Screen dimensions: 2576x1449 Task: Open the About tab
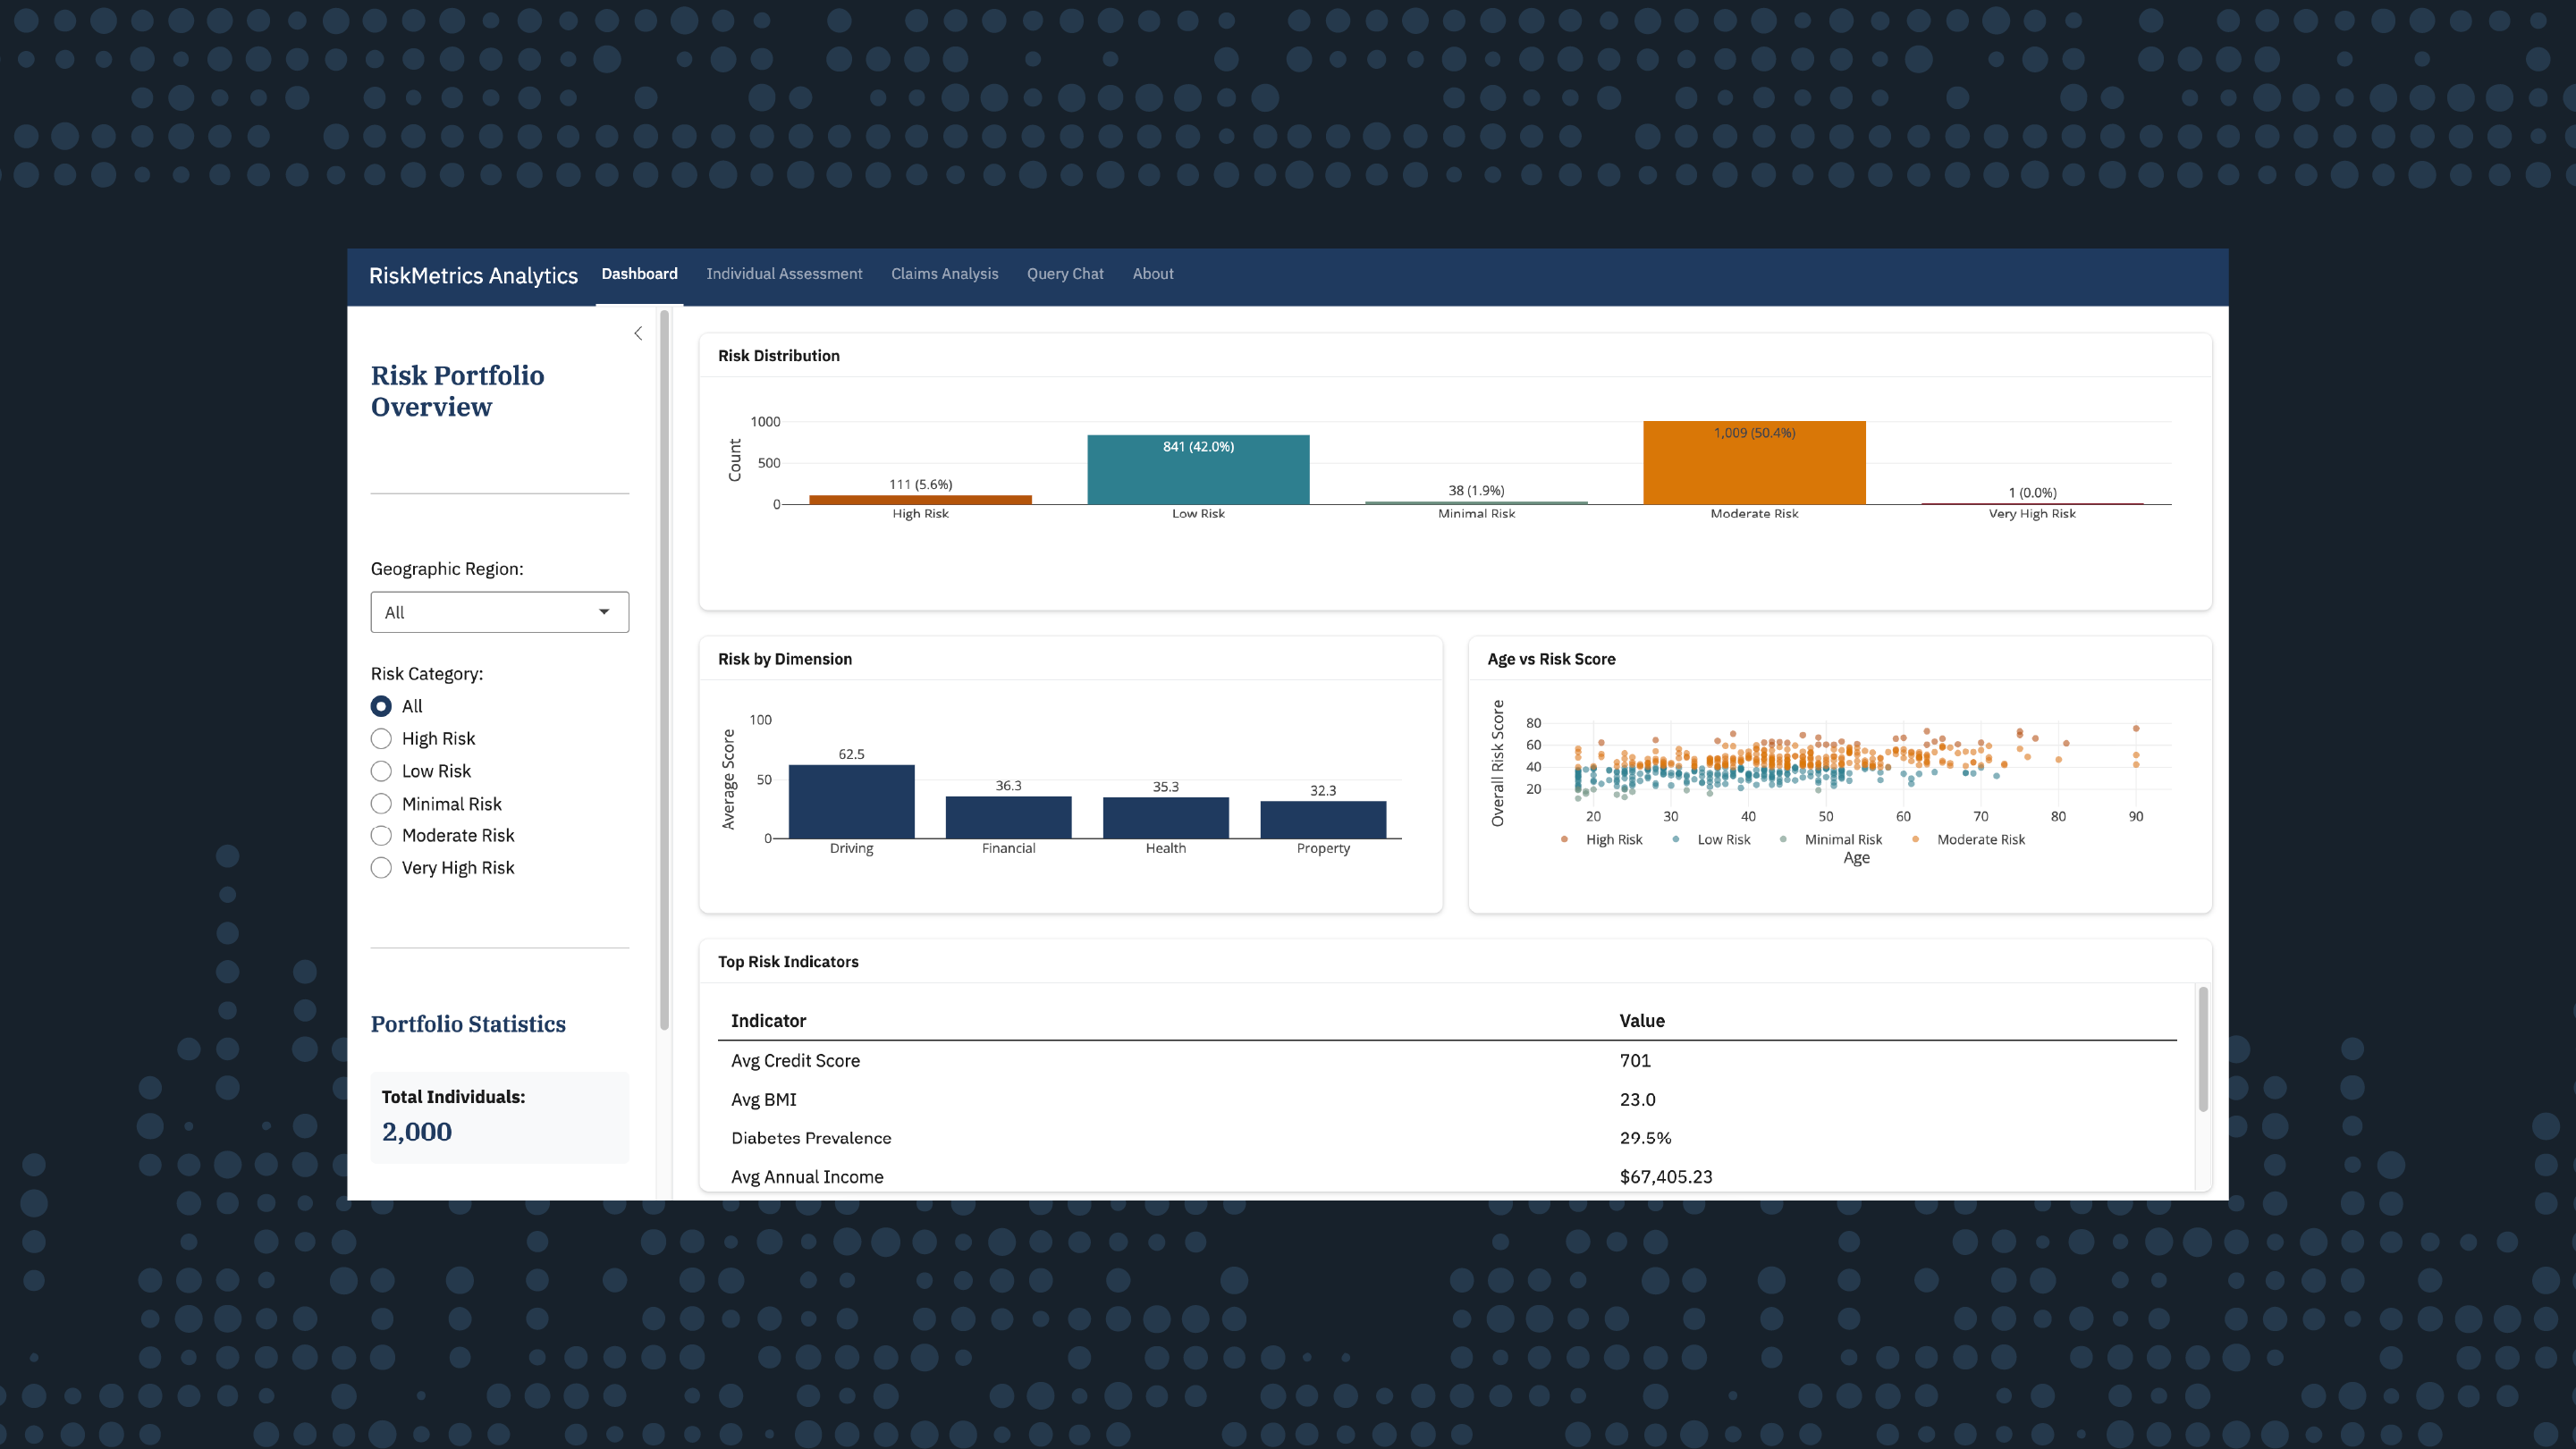click(1152, 274)
